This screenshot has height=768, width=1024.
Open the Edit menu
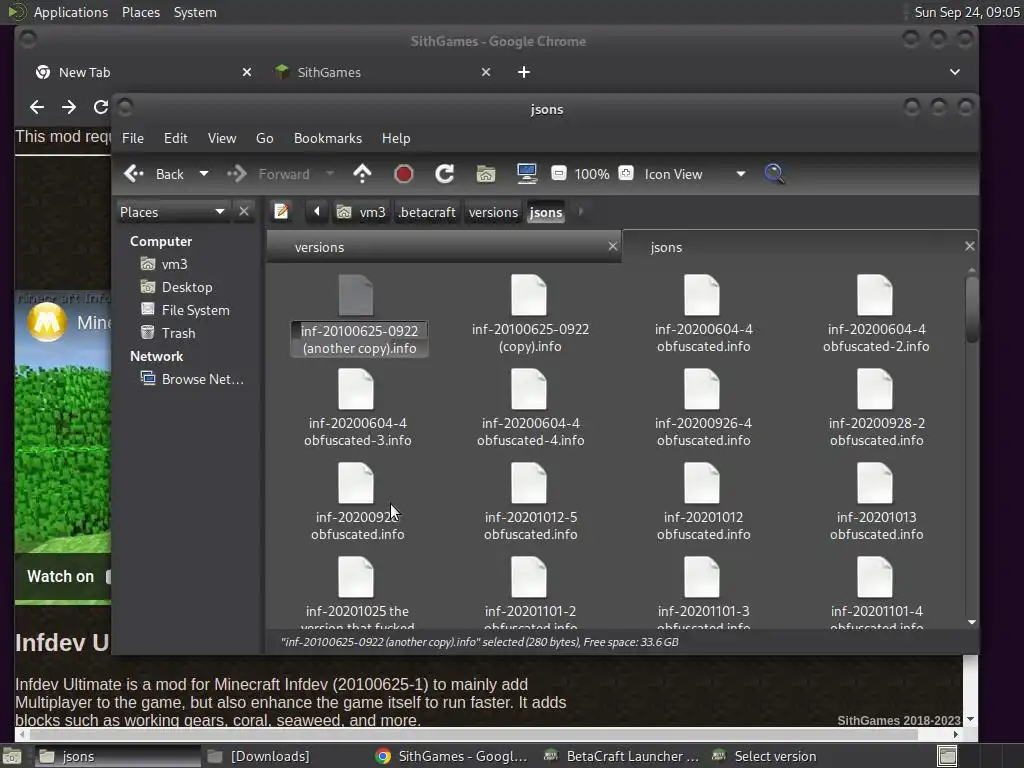coord(176,138)
